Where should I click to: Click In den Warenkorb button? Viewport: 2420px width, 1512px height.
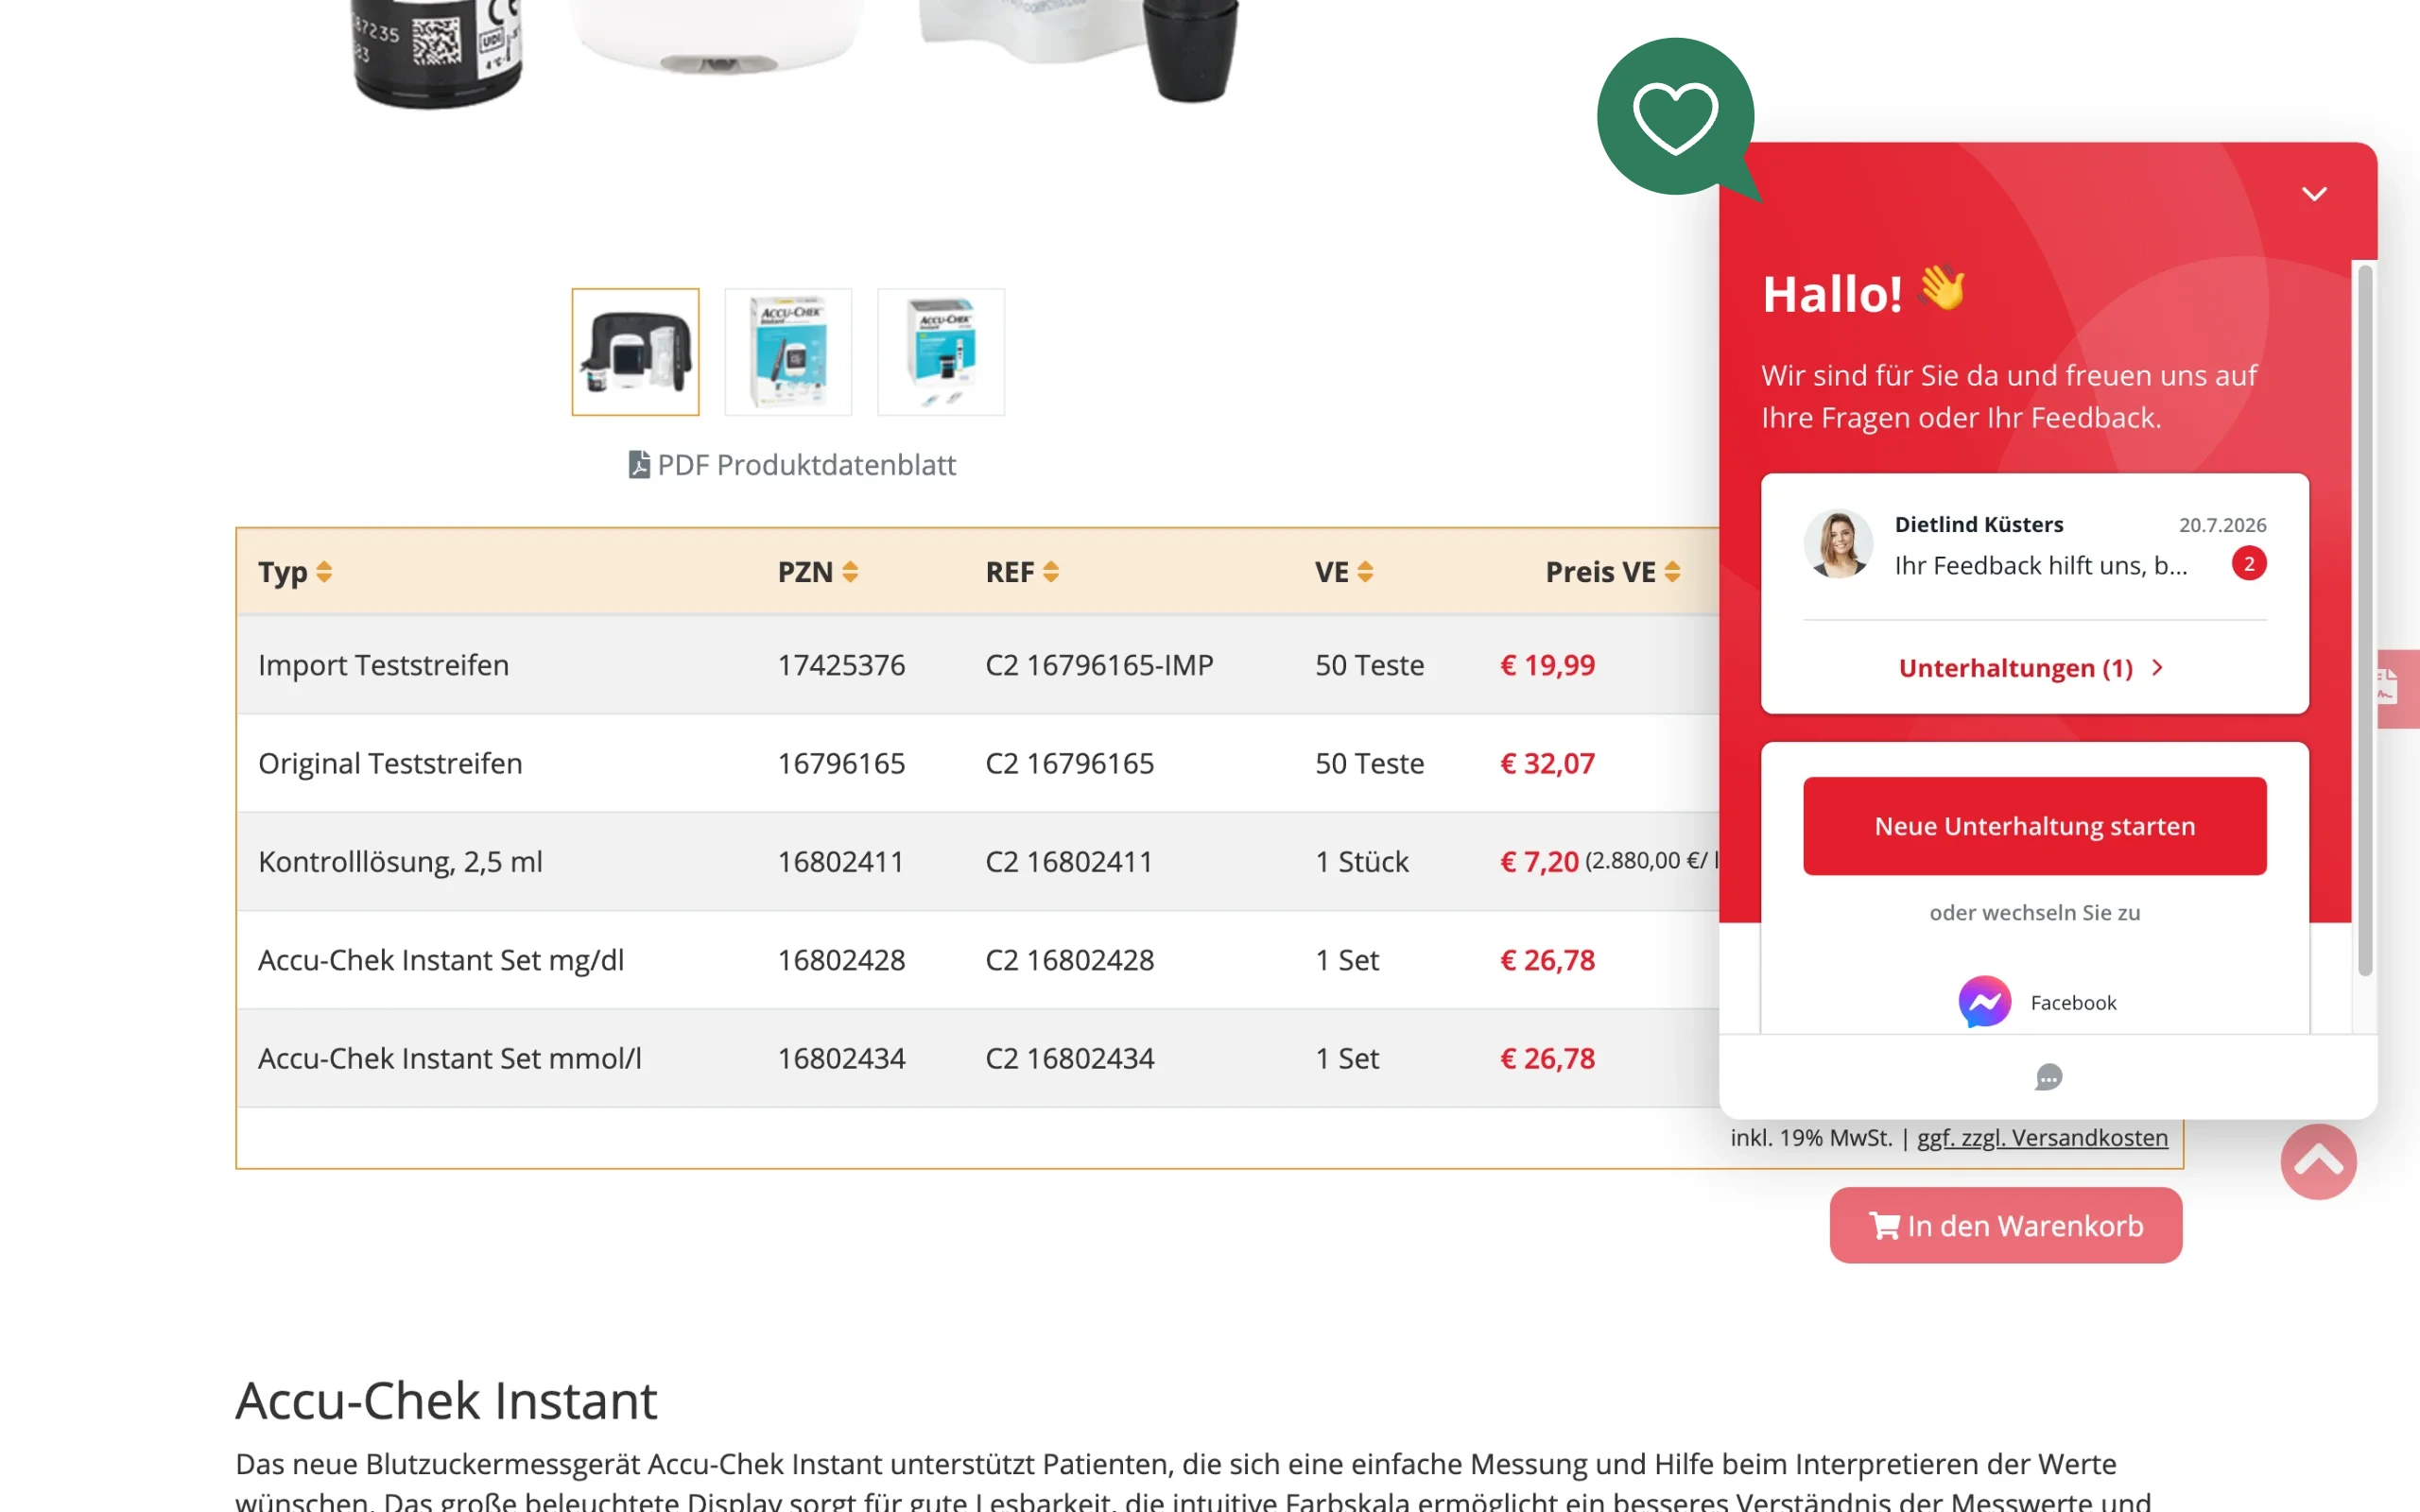(2006, 1226)
